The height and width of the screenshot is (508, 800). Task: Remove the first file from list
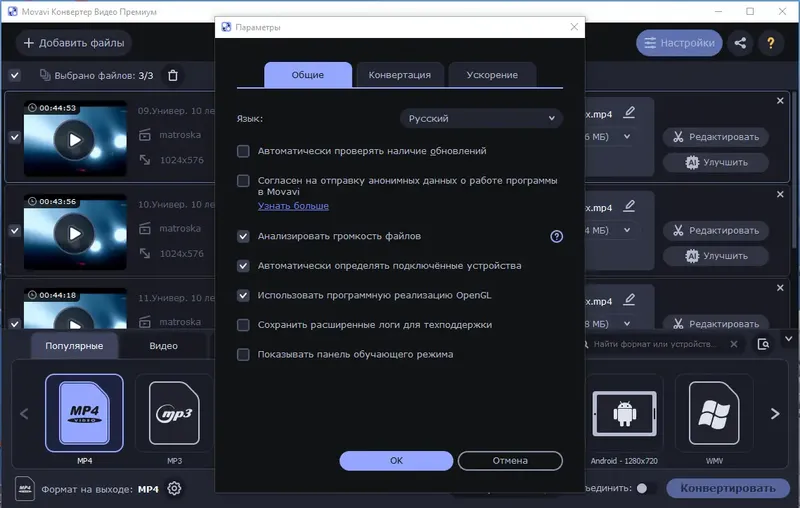(780, 101)
